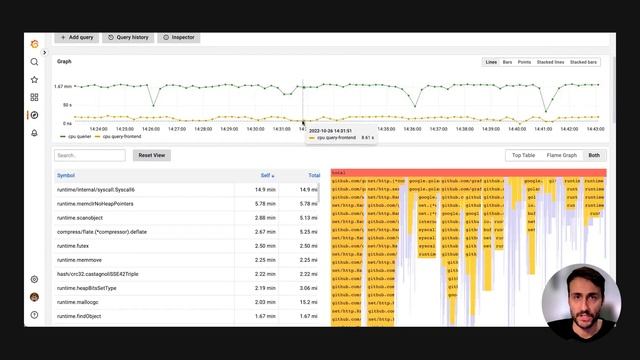Open the Help question mark icon
This screenshot has width=640, height=360.
pos(34,315)
